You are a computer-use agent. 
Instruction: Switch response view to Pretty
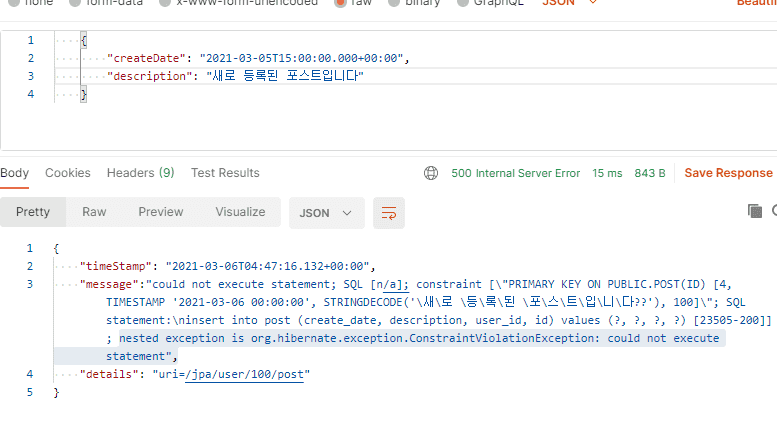click(33, 212)
